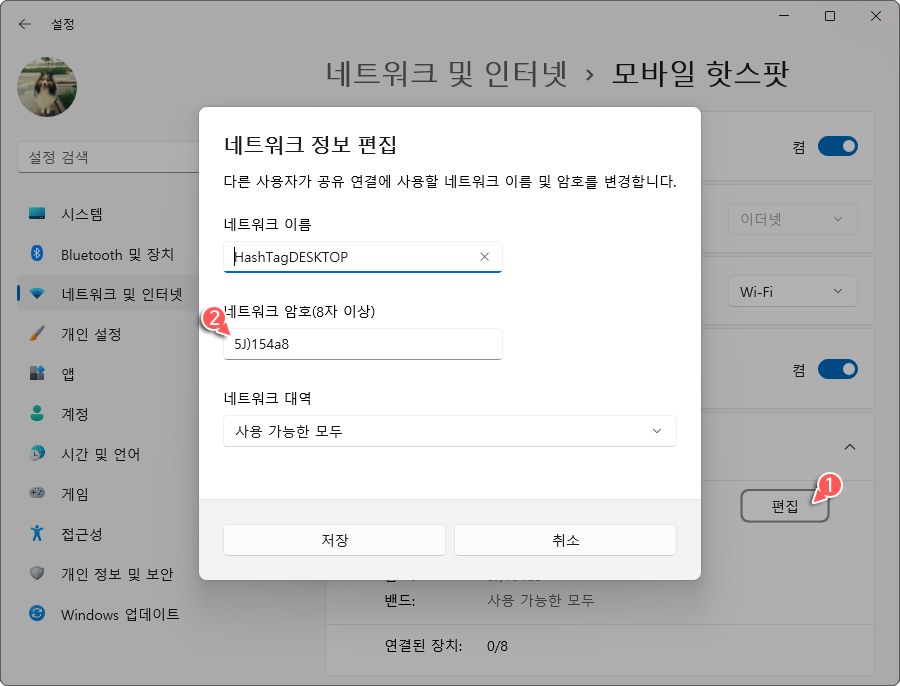Image resolution: width=900 pixels, height=686 pixels.
Task: Collapse the properties section chevron
Action: click(x=850, y=447)
